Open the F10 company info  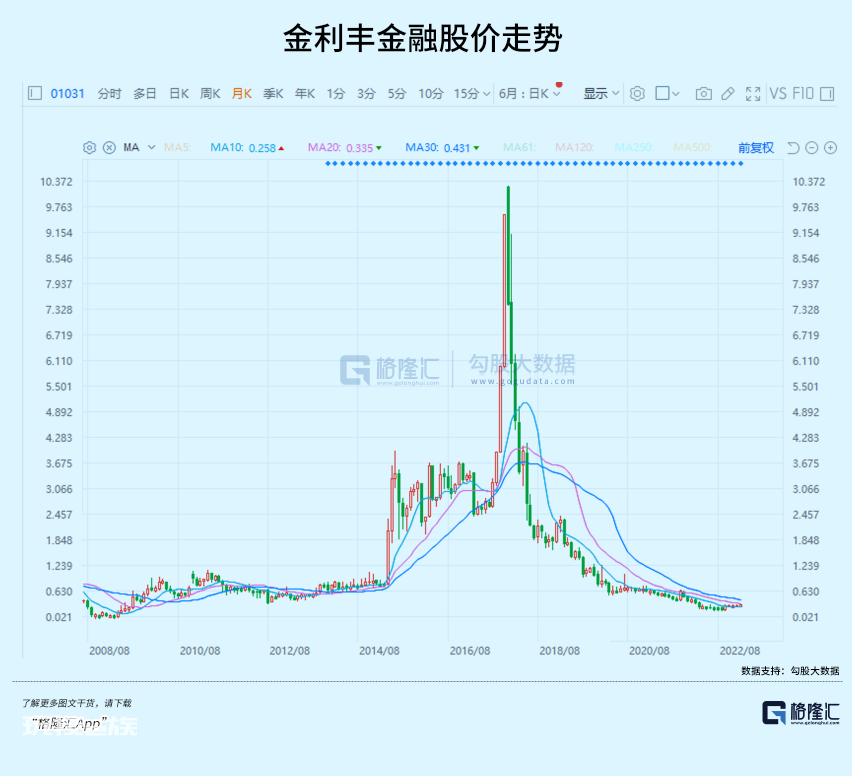803,93
